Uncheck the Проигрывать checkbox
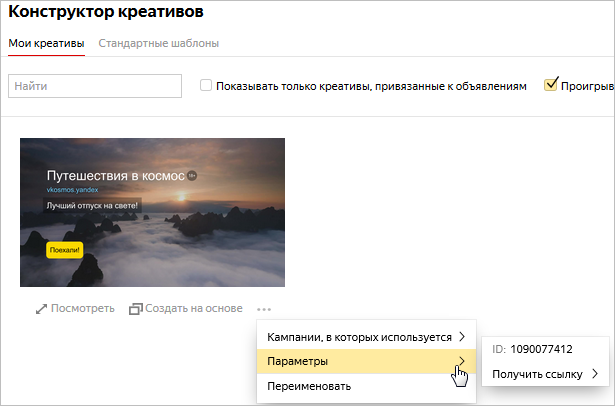 (x=551, y=84)
